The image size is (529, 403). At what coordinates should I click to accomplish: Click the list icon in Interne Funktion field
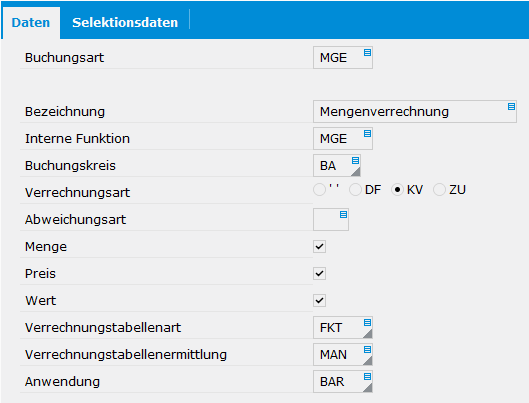pyautogui.click(x=367, y=134)
